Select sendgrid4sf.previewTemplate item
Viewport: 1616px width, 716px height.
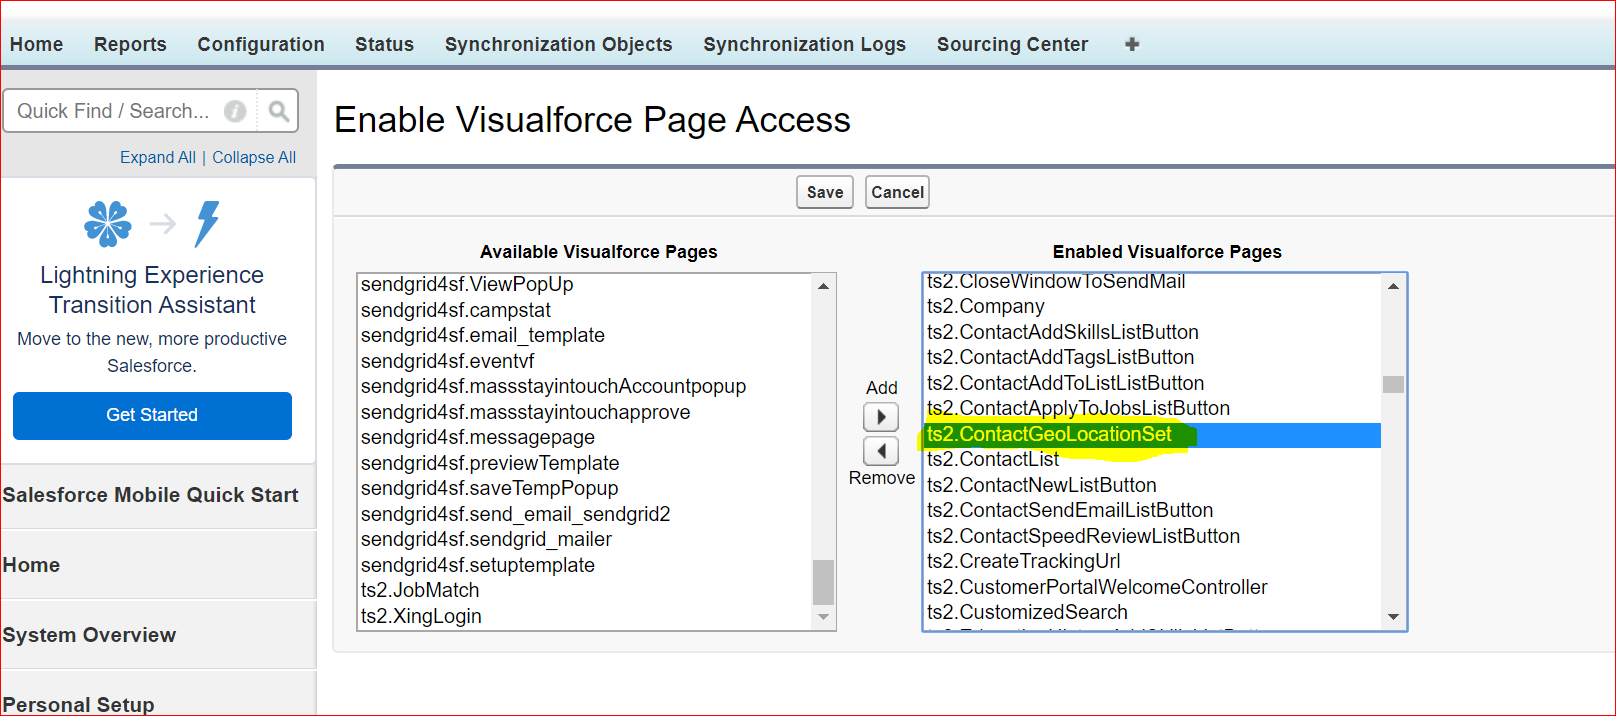click(x=584, y=463)
